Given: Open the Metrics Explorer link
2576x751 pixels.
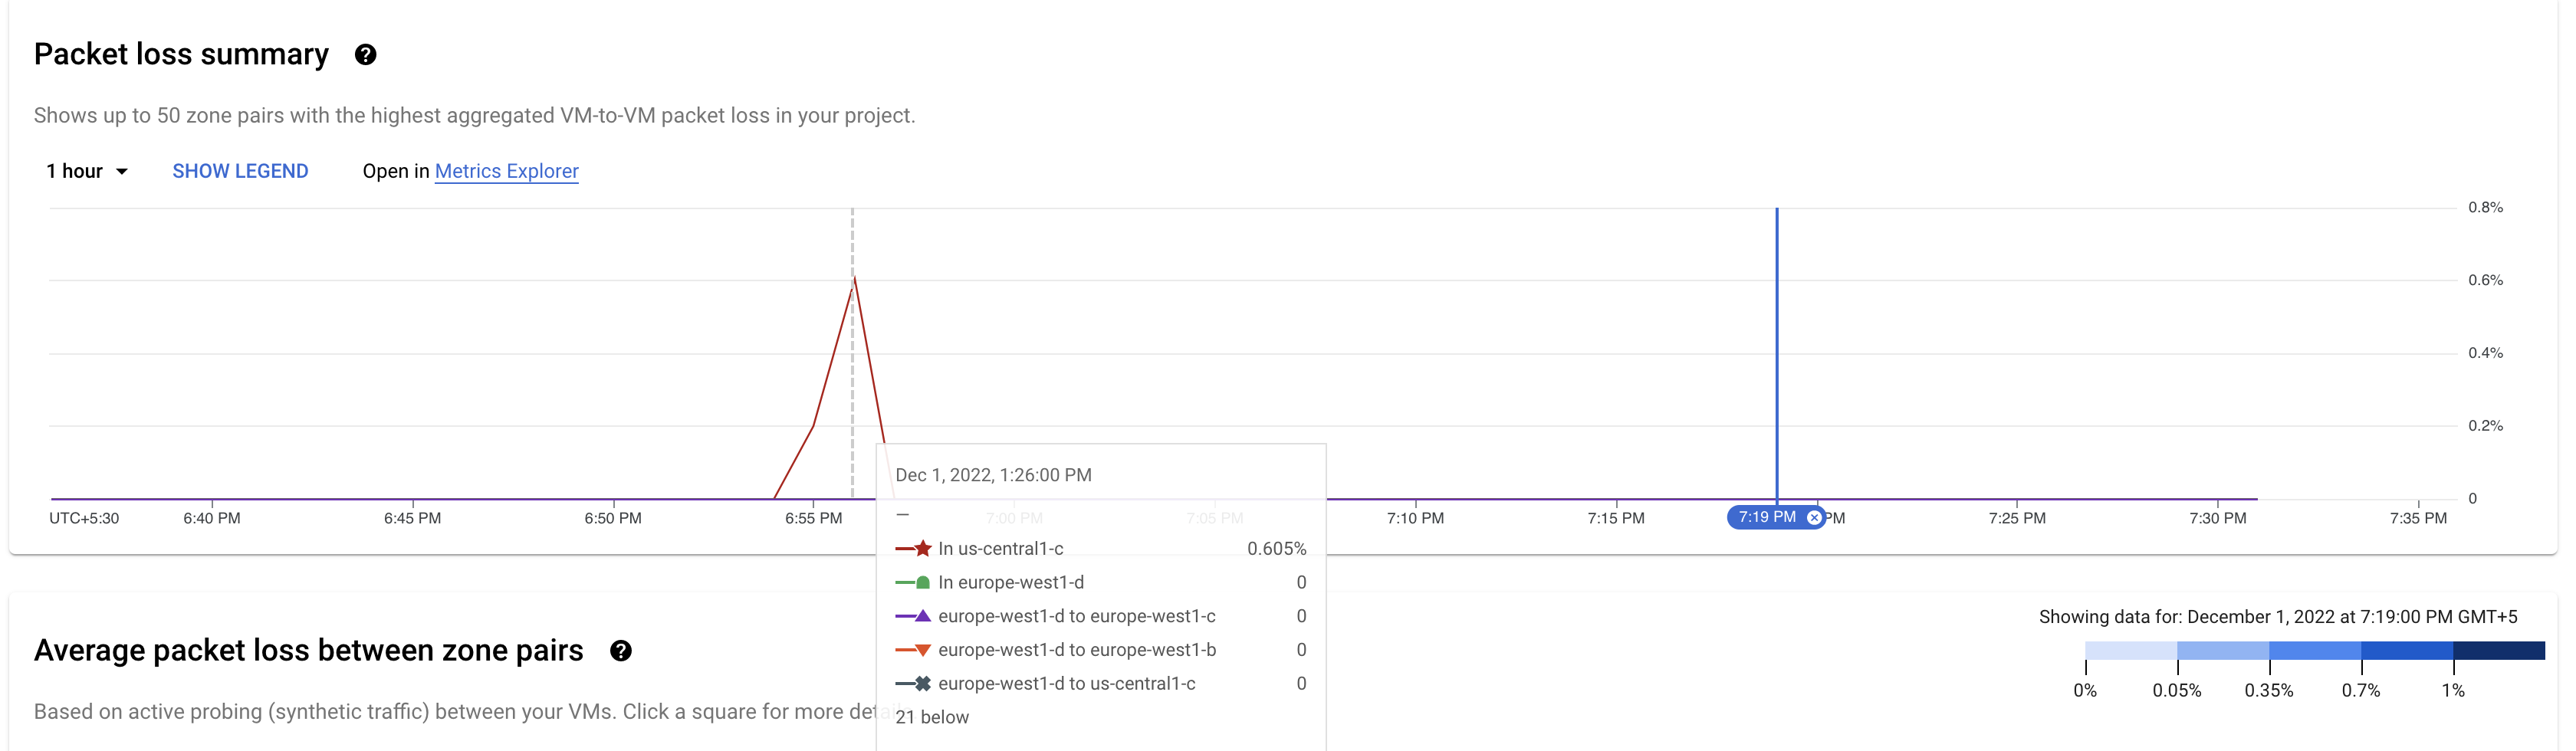Looking at the screenshot, I should (506, 172).
